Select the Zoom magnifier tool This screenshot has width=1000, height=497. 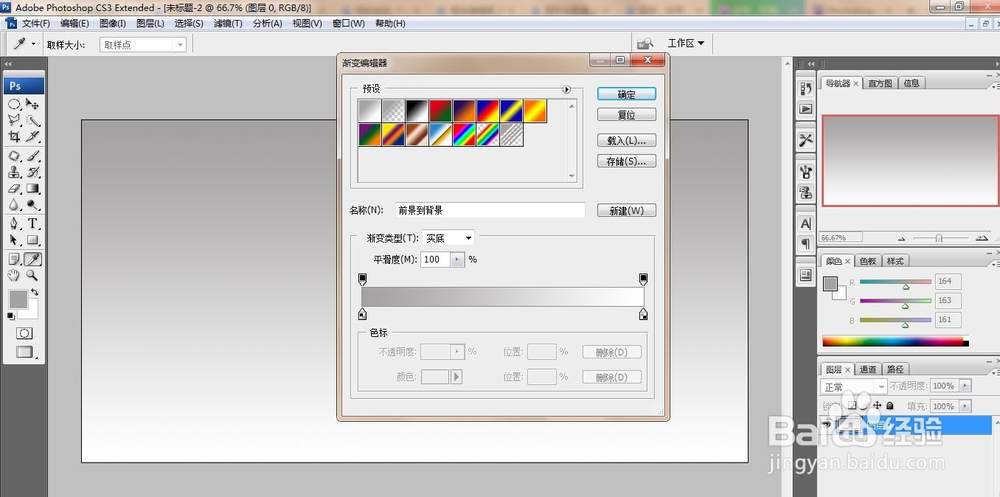(x=33, y=276)
